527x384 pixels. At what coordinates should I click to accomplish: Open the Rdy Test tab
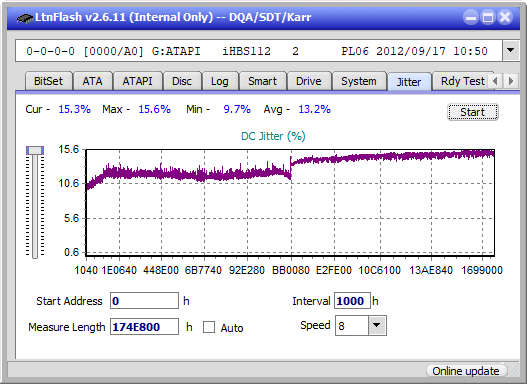click(x=462, y=81)
